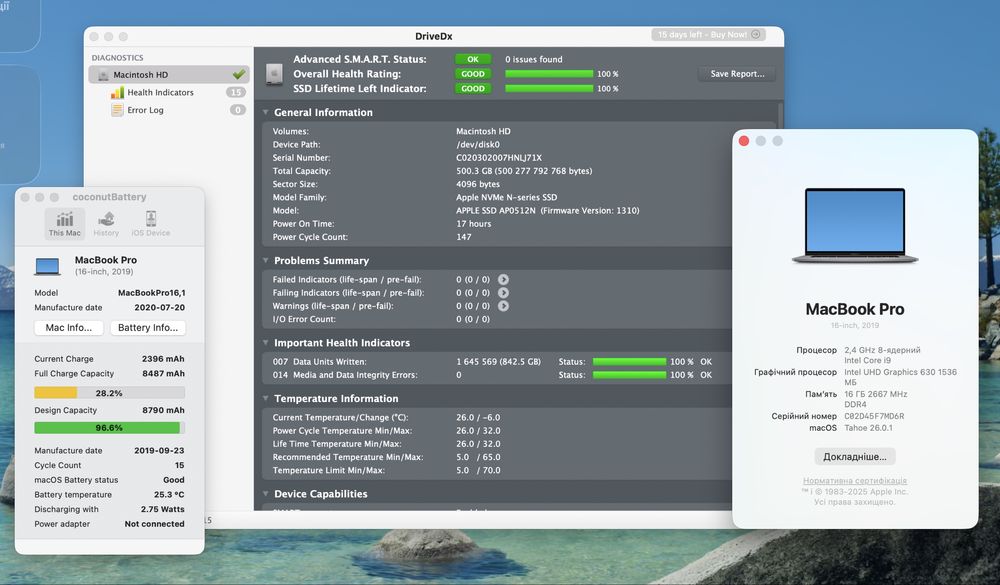Click DriveDx serial number C020302007HNLJ71X

499,158
